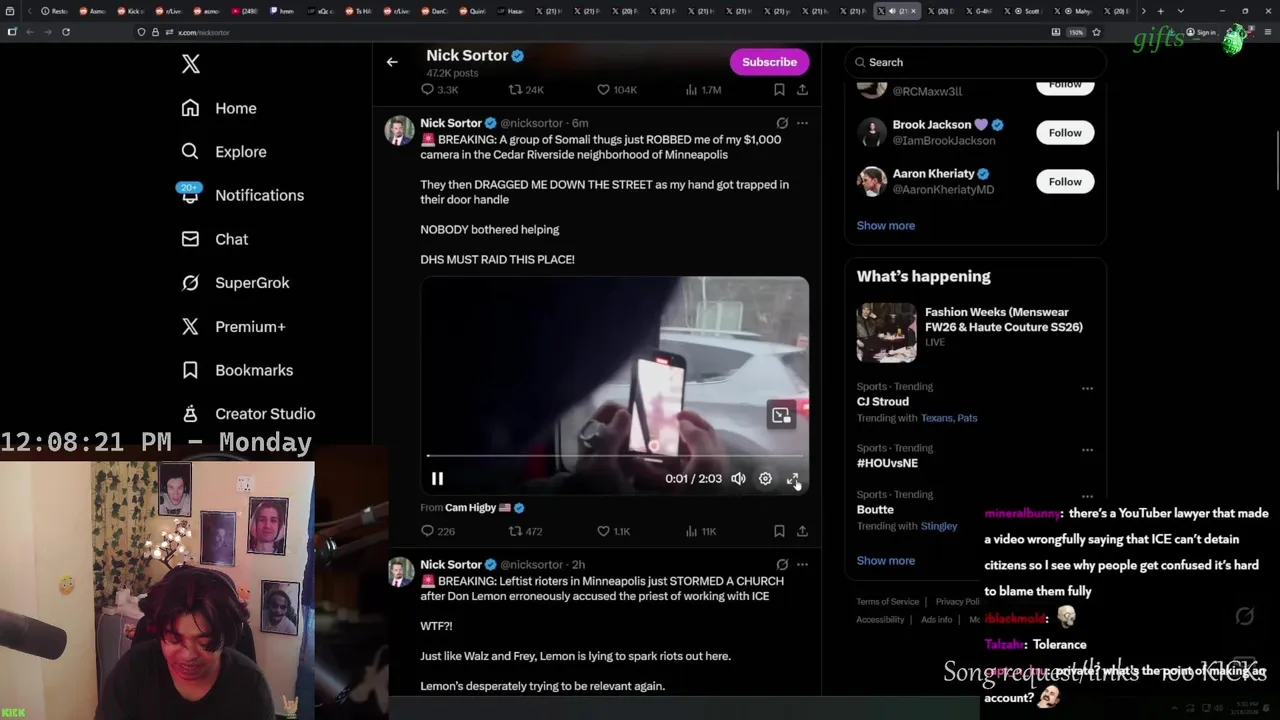Click the Texans link under CJ Stroud
Screen dimensions: 1280x720
point(937,418)
